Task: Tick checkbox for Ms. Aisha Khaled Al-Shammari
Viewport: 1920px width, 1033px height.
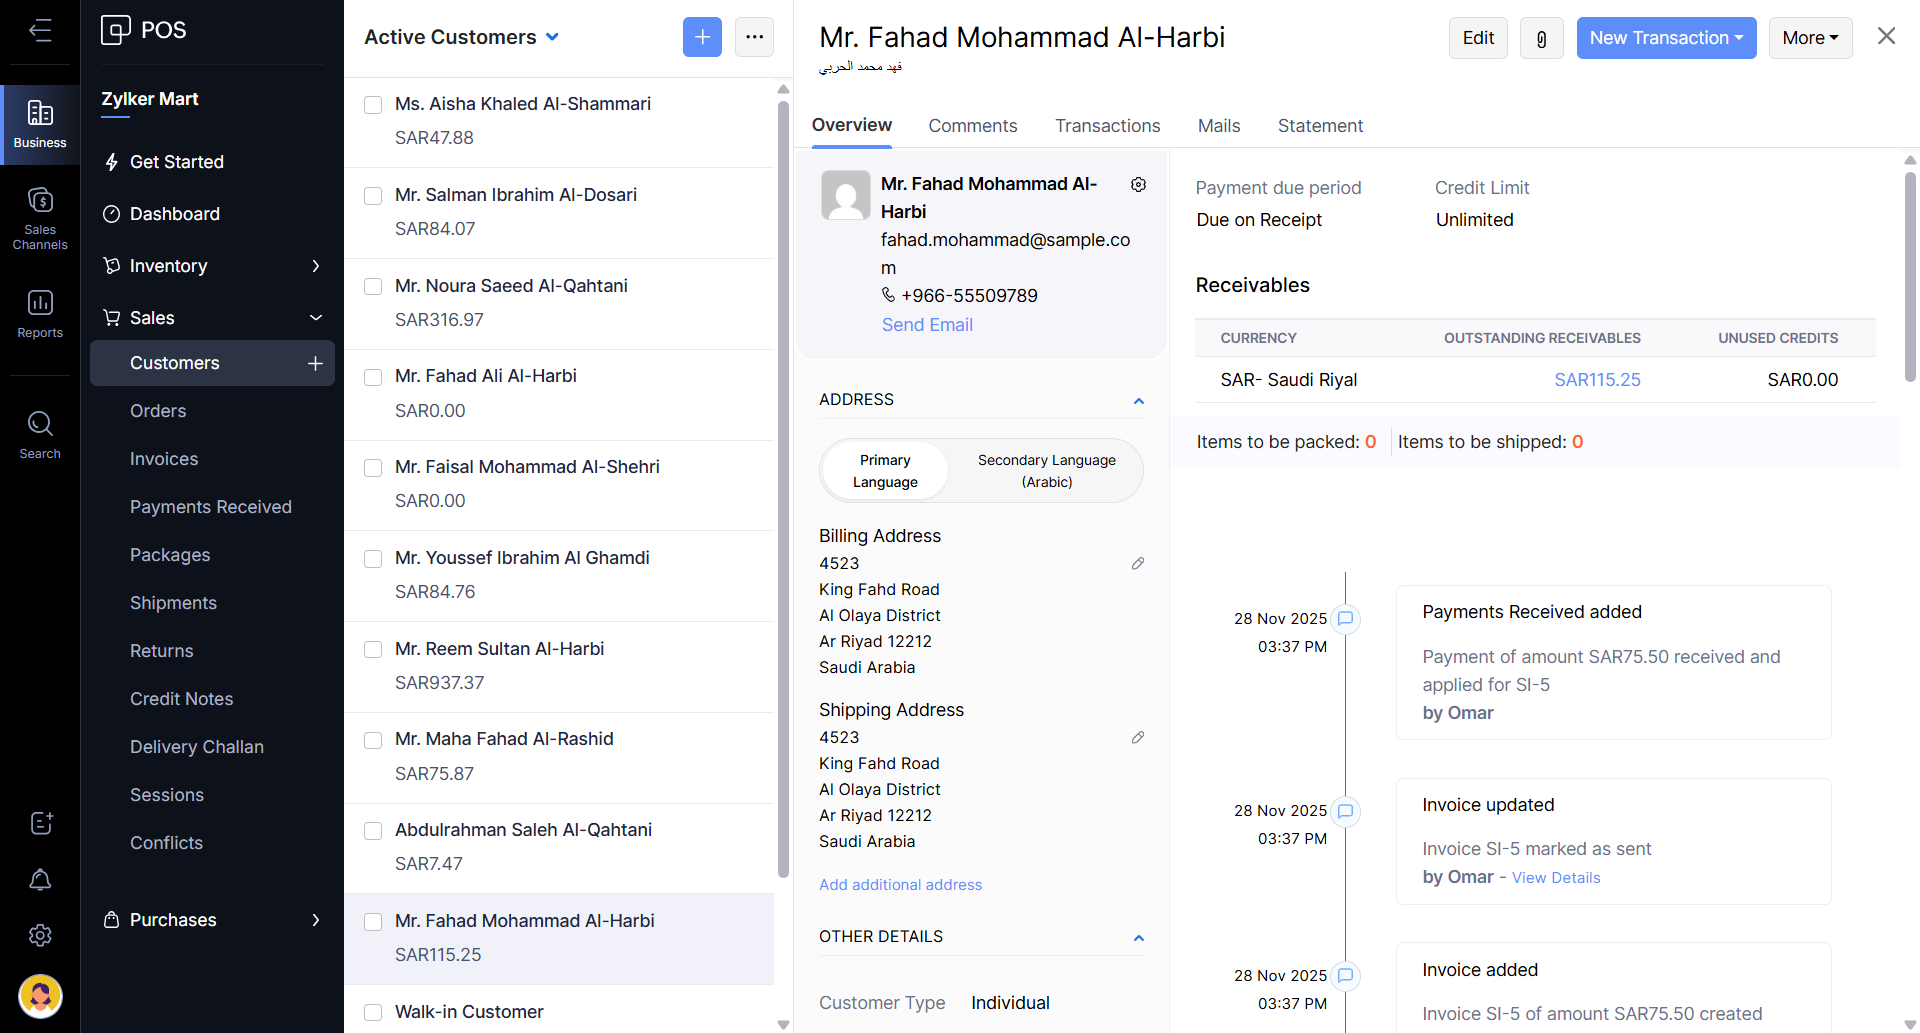Action: tap(373, 105)
